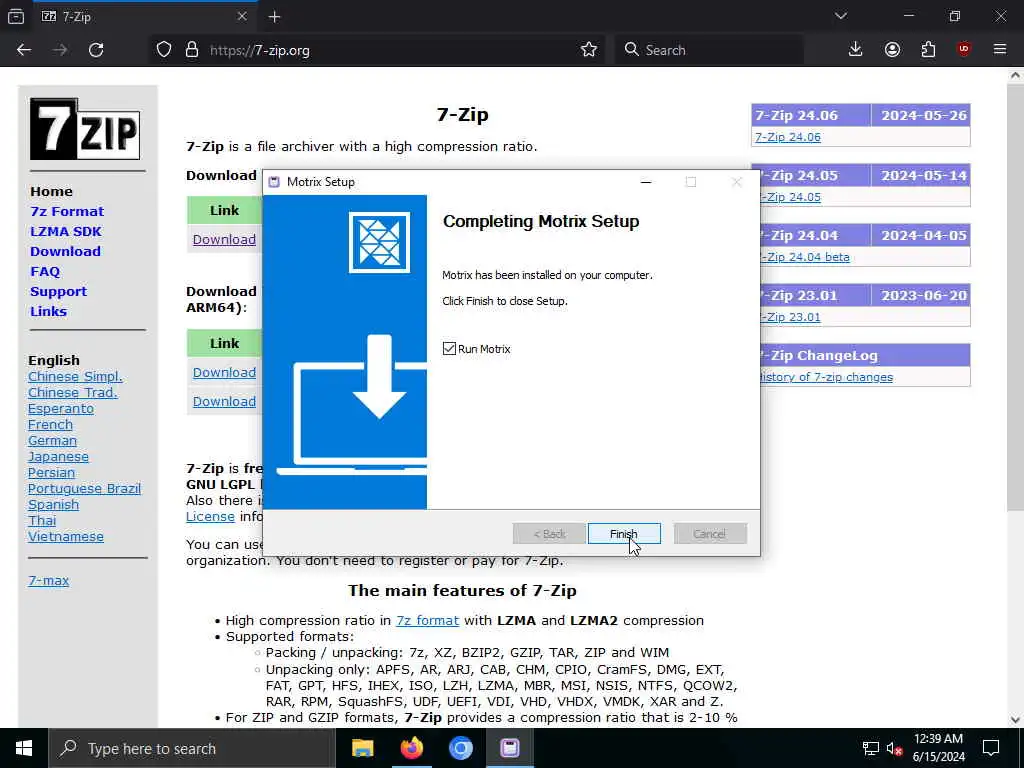Click the Firefox Search box
Image resolution: width=1024 pixels, height=768 pixels.
710,50
